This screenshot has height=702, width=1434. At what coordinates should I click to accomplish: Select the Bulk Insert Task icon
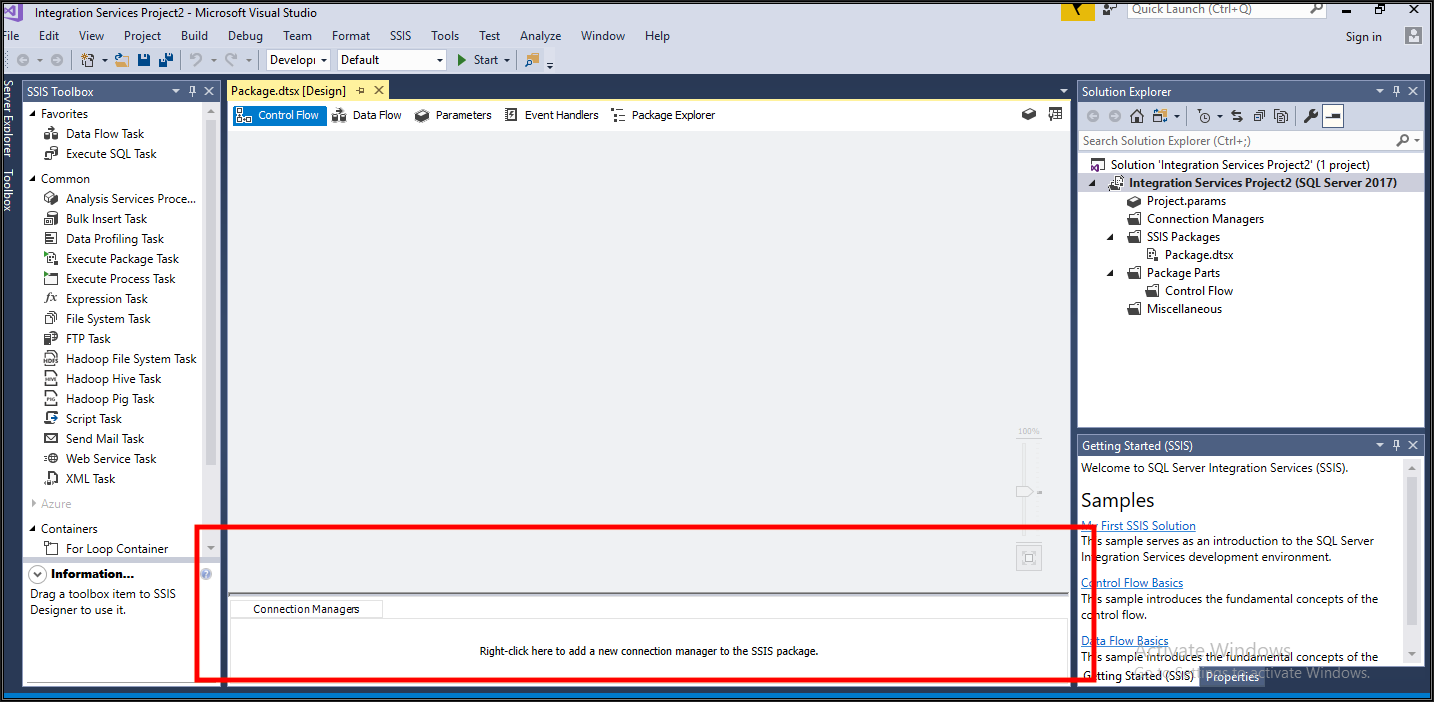[51, 219]
